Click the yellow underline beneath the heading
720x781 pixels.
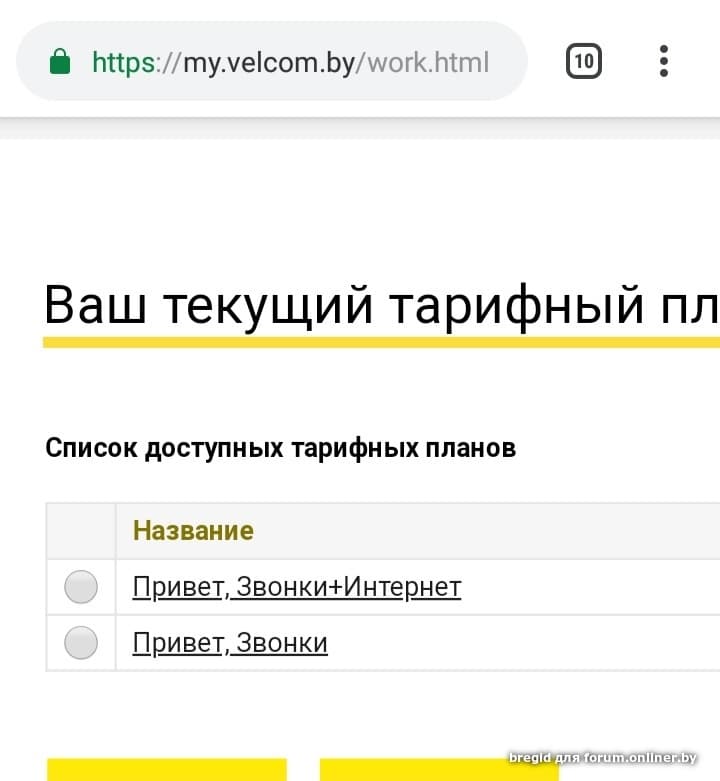[380, 342]
